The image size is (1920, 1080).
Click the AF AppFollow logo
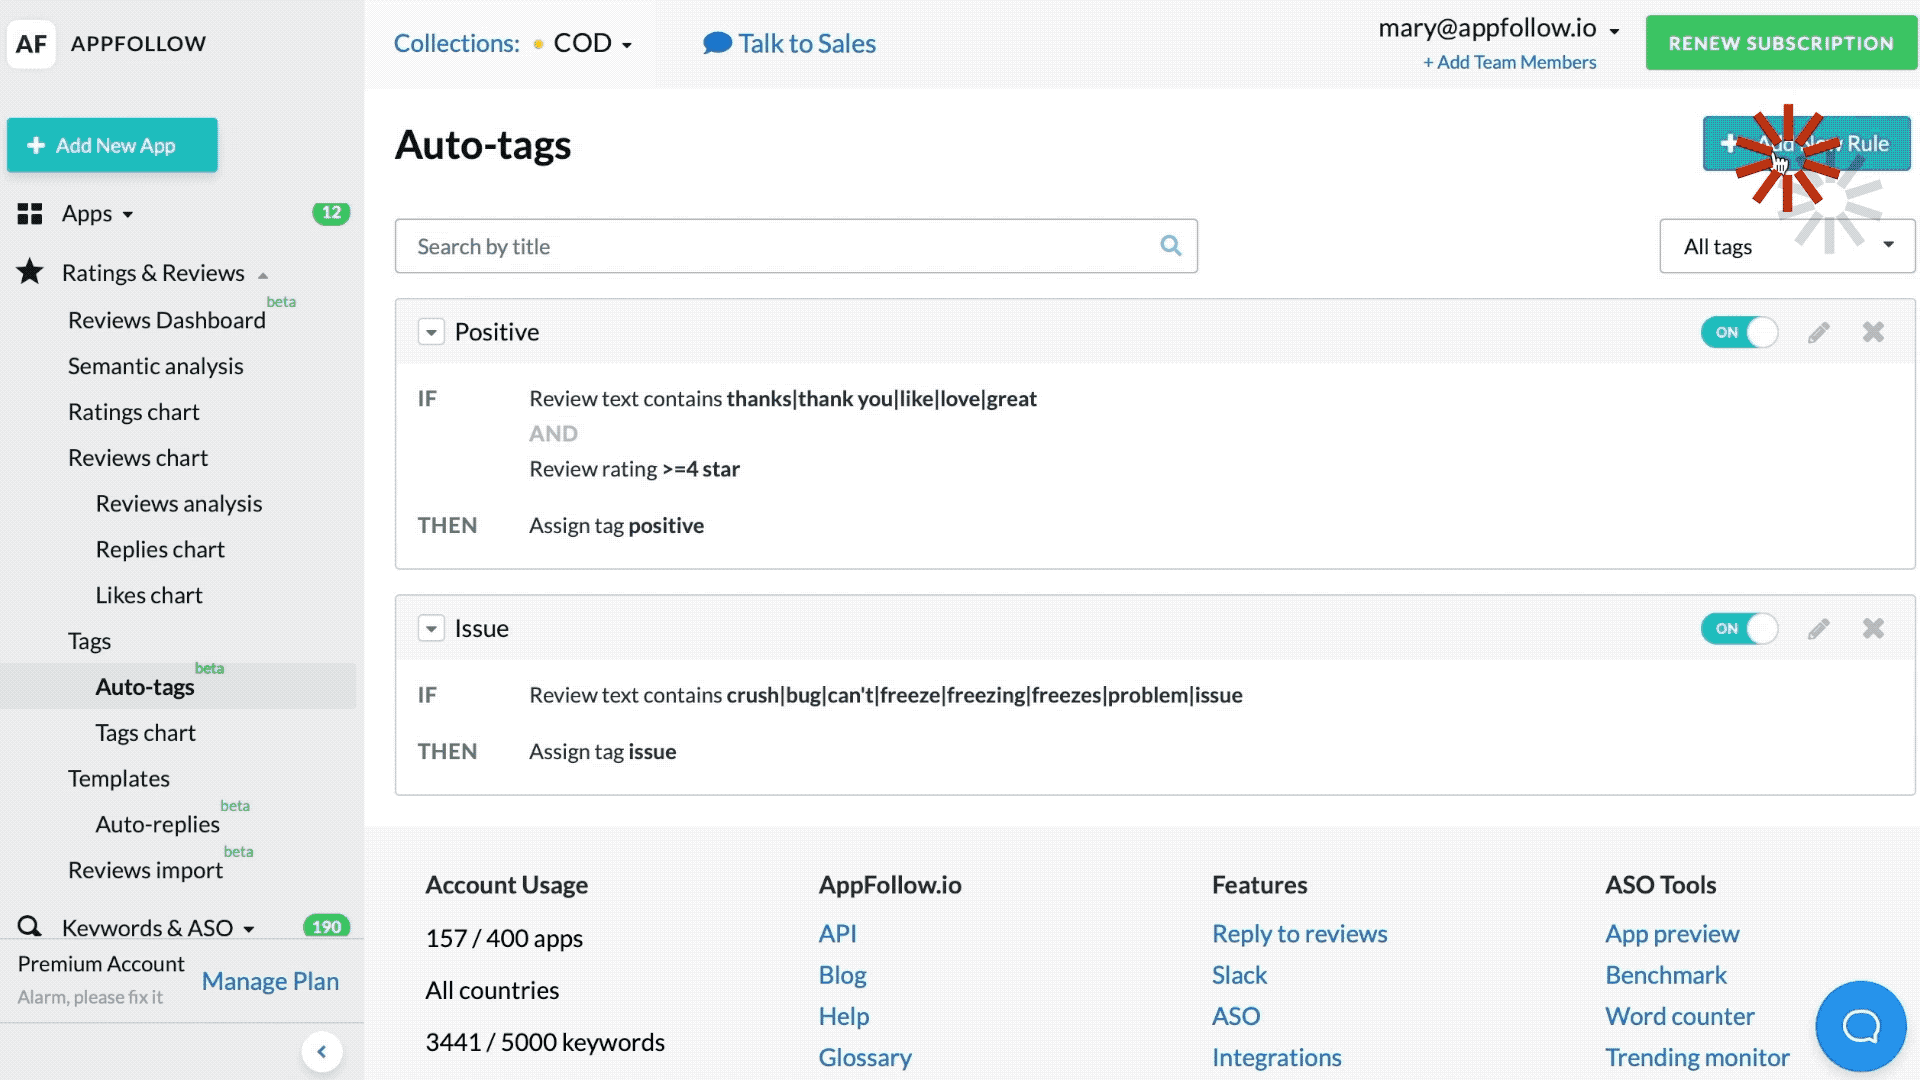click(31, 44)
